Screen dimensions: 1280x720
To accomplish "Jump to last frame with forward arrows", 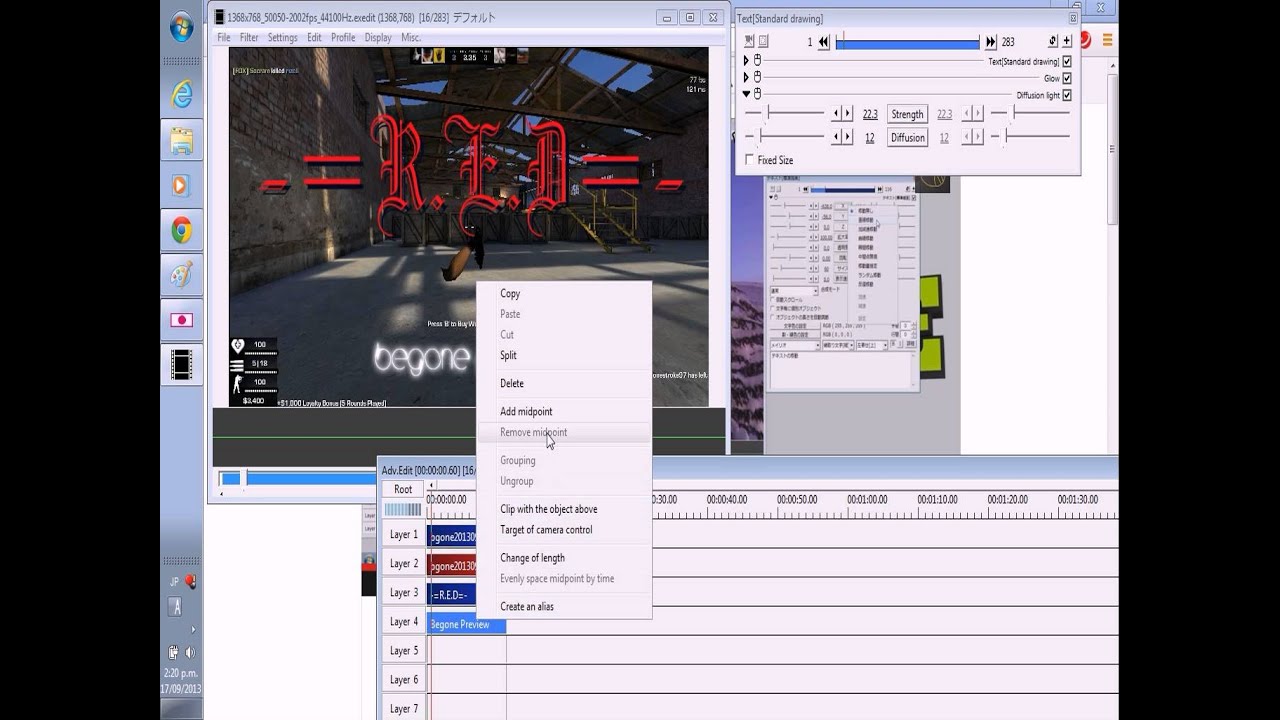I will [991, 42].
